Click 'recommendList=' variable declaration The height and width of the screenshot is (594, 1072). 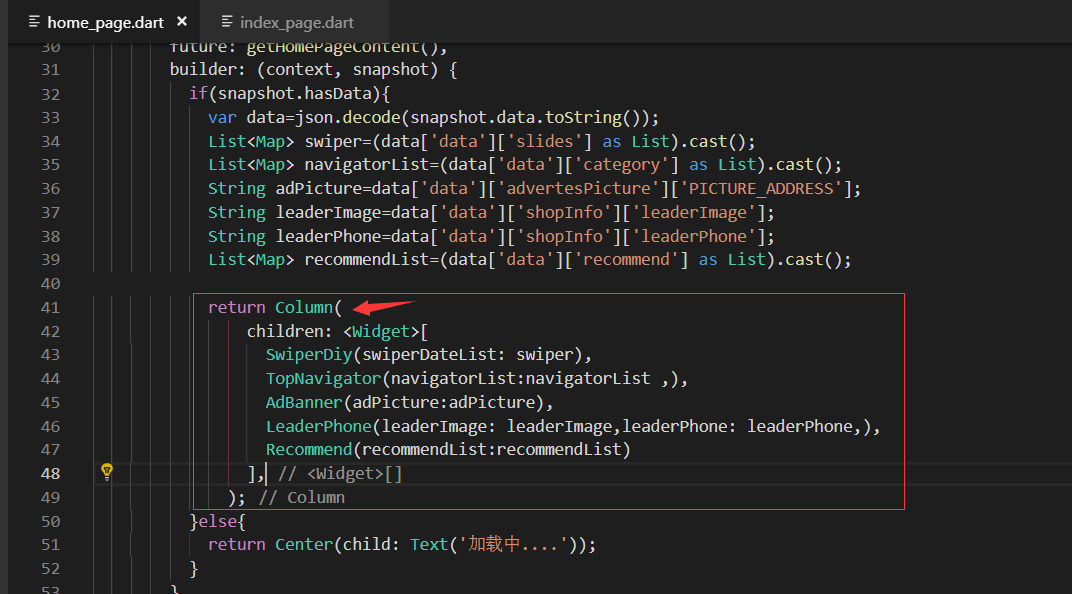tap(372, 260)
